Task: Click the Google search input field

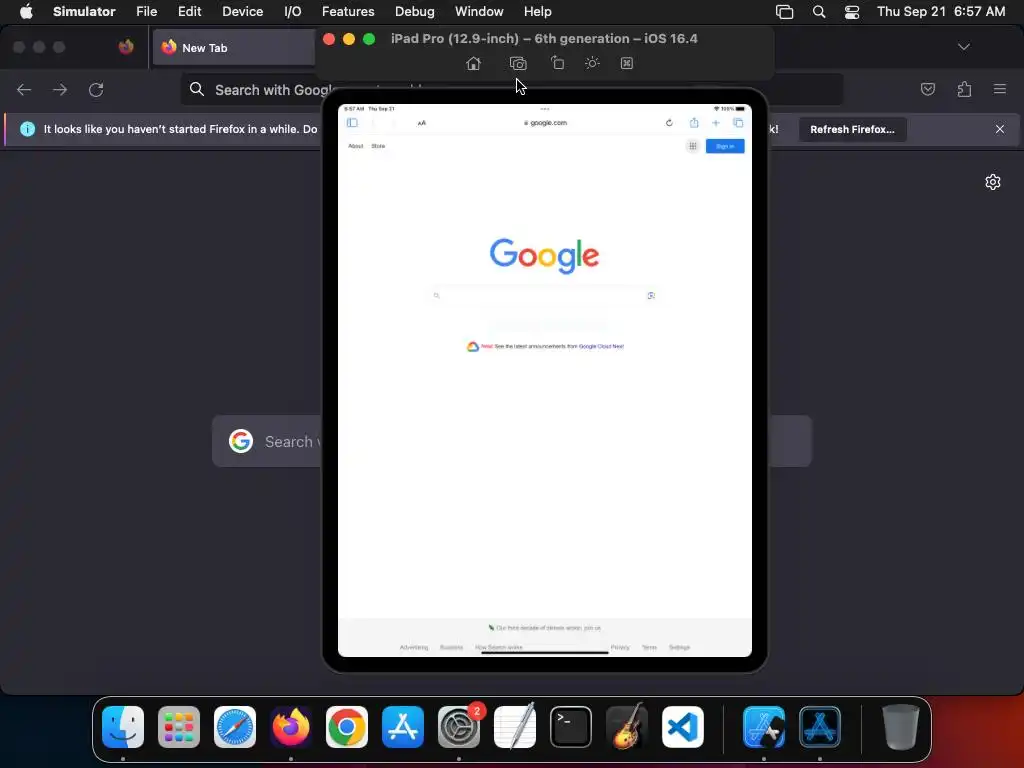Action: [544, 296]
